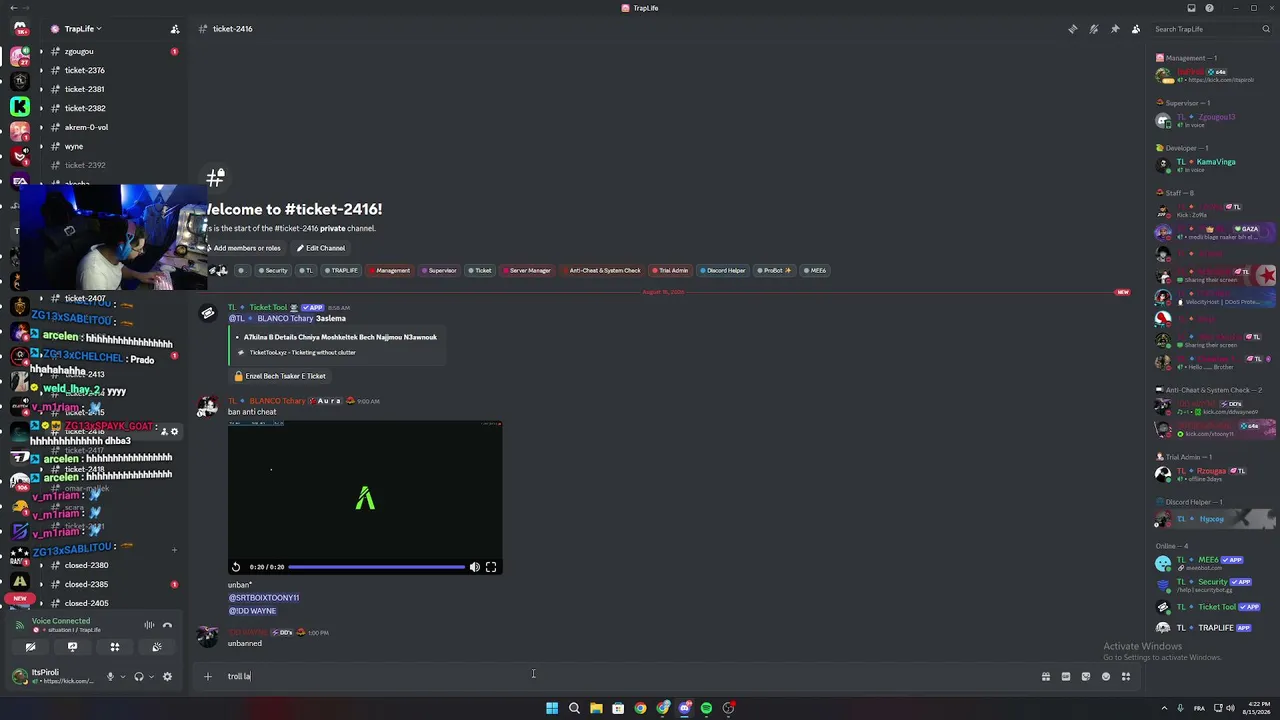Open the GIF picker
The width and height of the screenshot is (1280, 720).
(1066, 677)
